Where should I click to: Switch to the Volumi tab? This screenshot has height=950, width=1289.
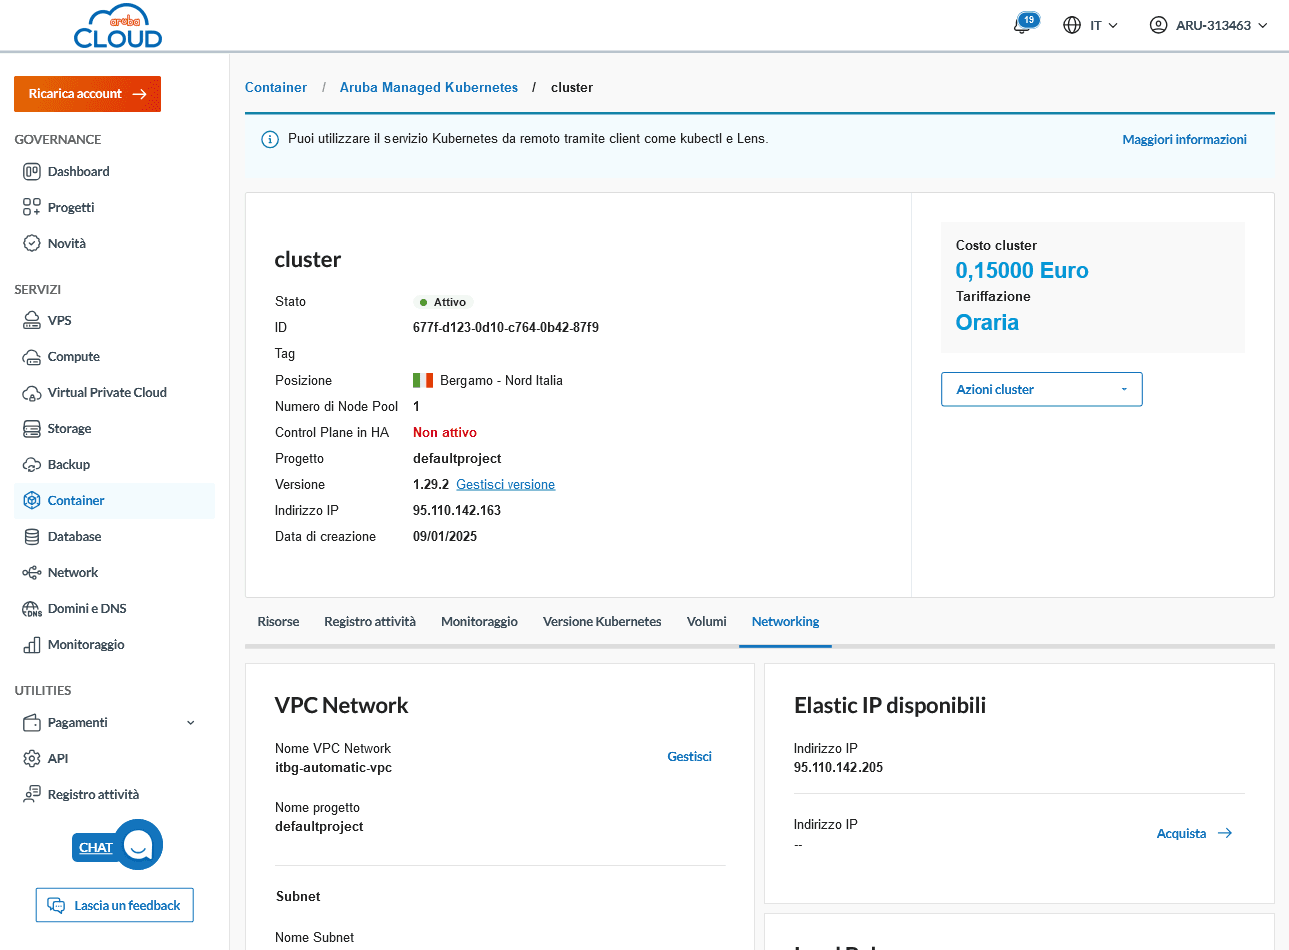[706, 622]
